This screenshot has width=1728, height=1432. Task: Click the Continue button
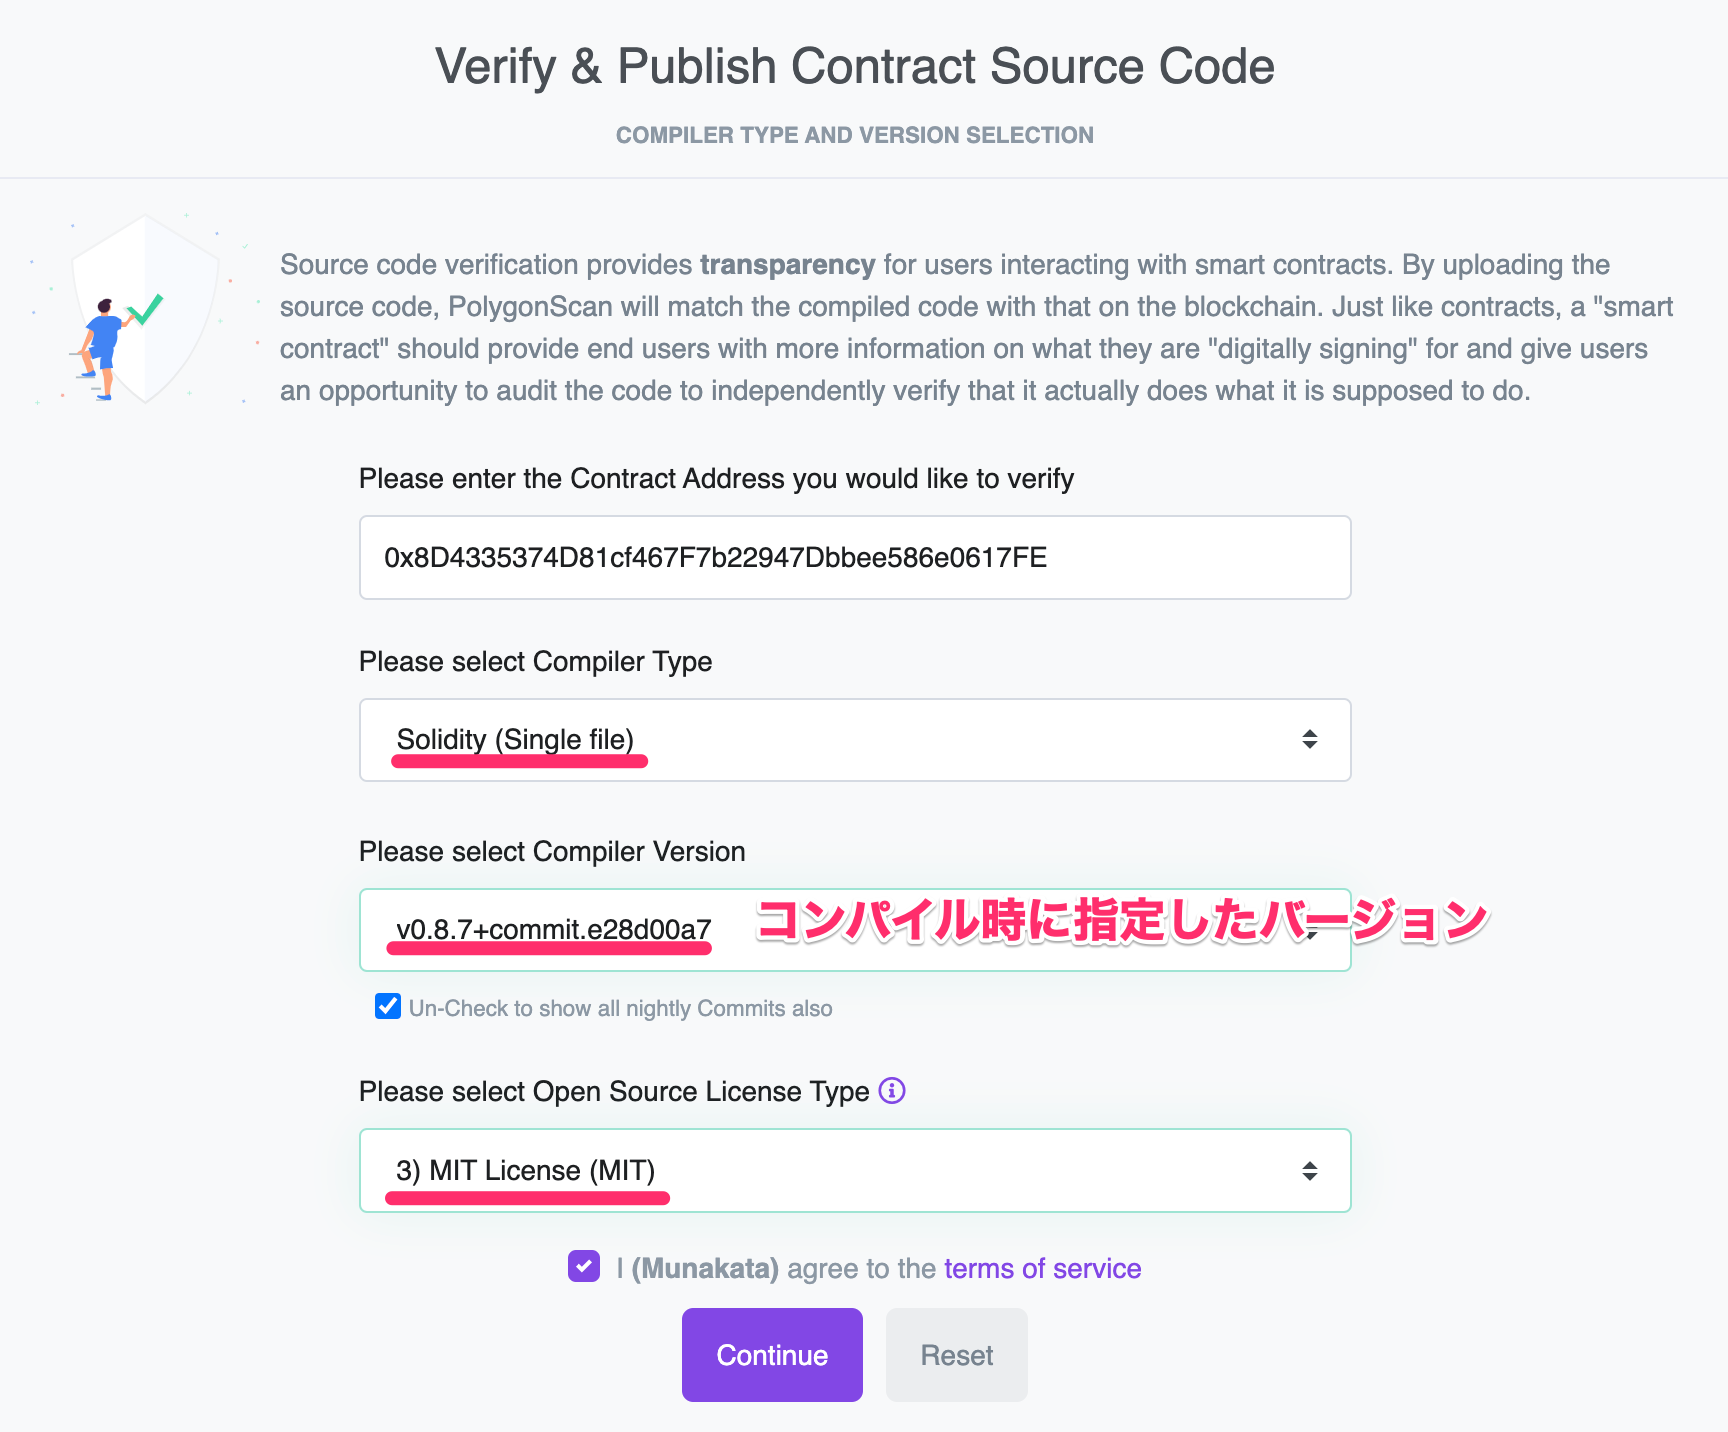(x=772, y=1355)
